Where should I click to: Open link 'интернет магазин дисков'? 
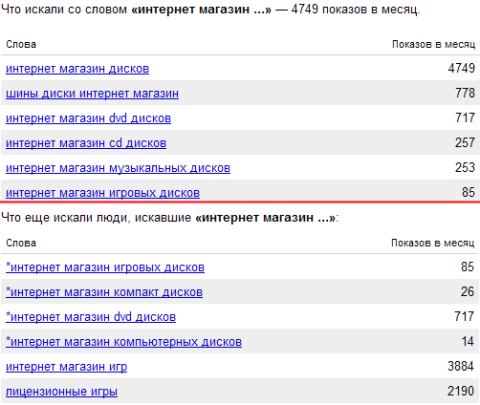coord(77,69)
